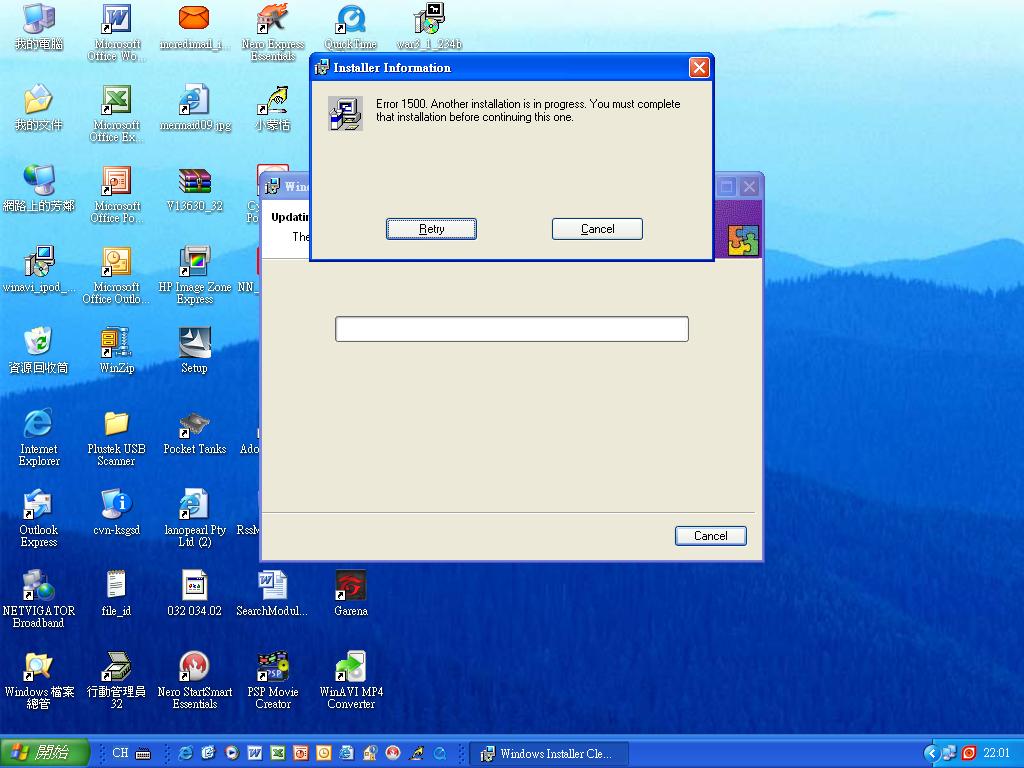This screenshot has height=768, width=1024.
Task: Open NETVIGATOR Broadband shortcut
Action: (x=39, y=600)
